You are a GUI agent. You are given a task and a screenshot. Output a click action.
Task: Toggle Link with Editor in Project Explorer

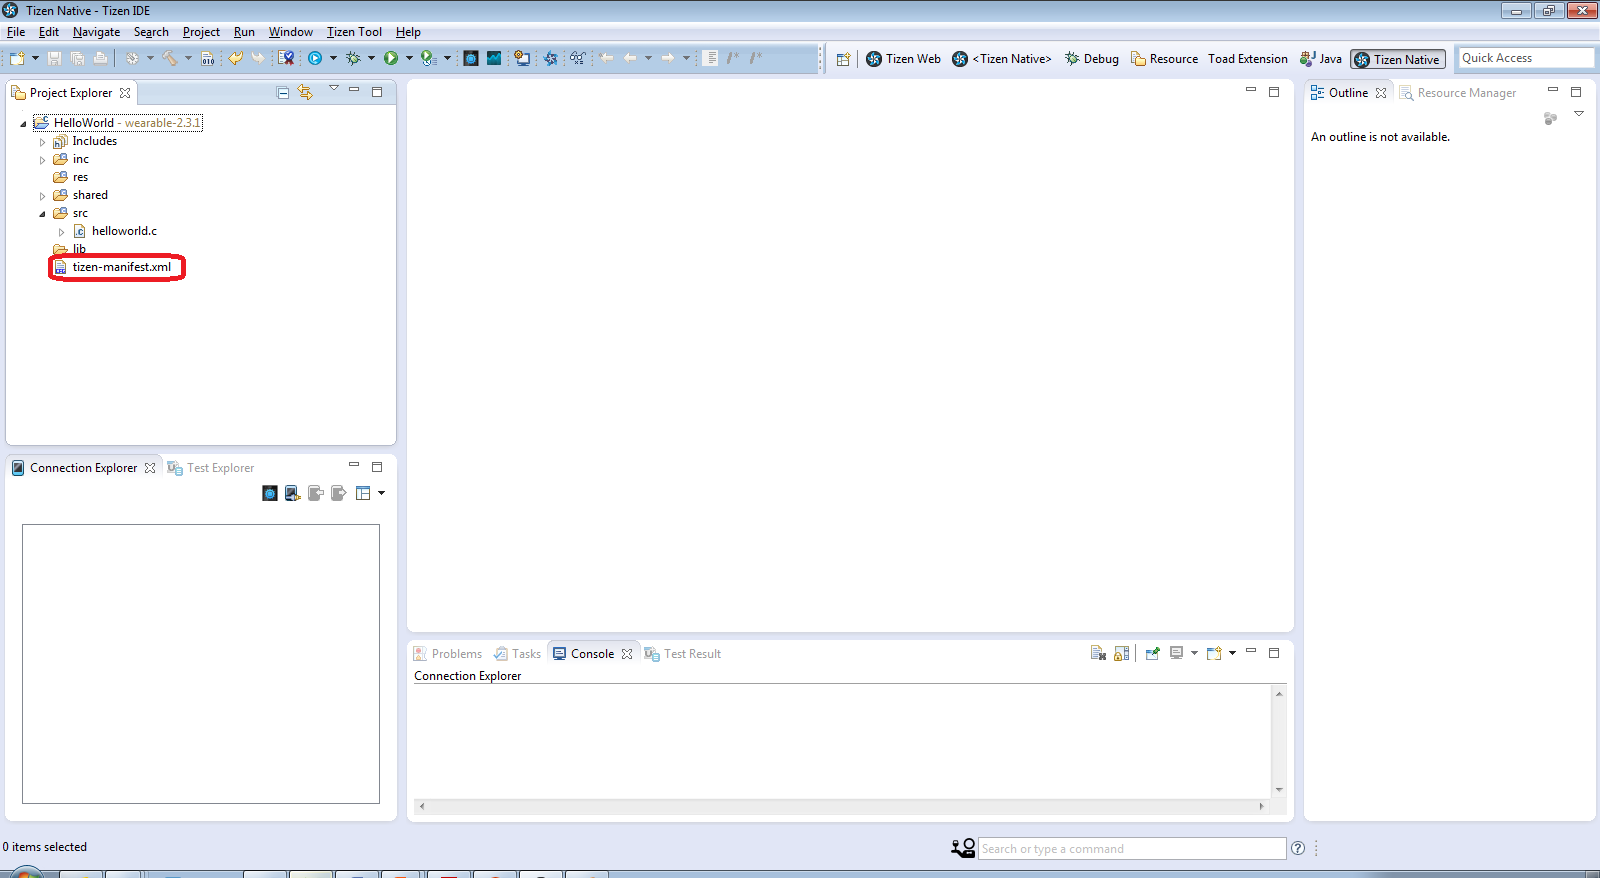pyautogui.click(x=306, y=92)
